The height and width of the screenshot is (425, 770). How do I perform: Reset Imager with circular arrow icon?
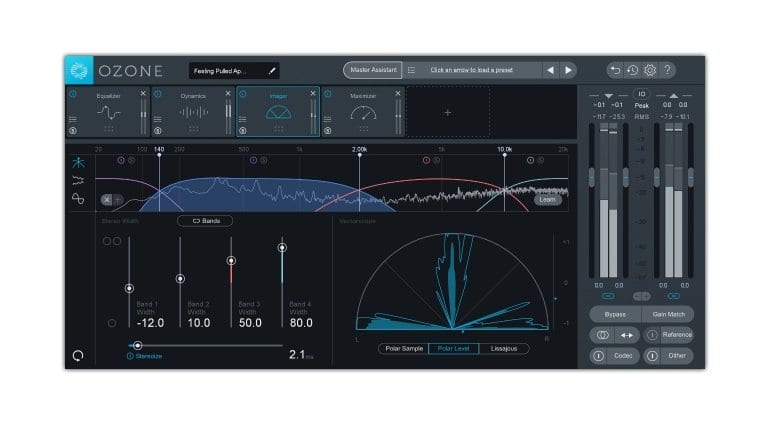coord(78,355)
